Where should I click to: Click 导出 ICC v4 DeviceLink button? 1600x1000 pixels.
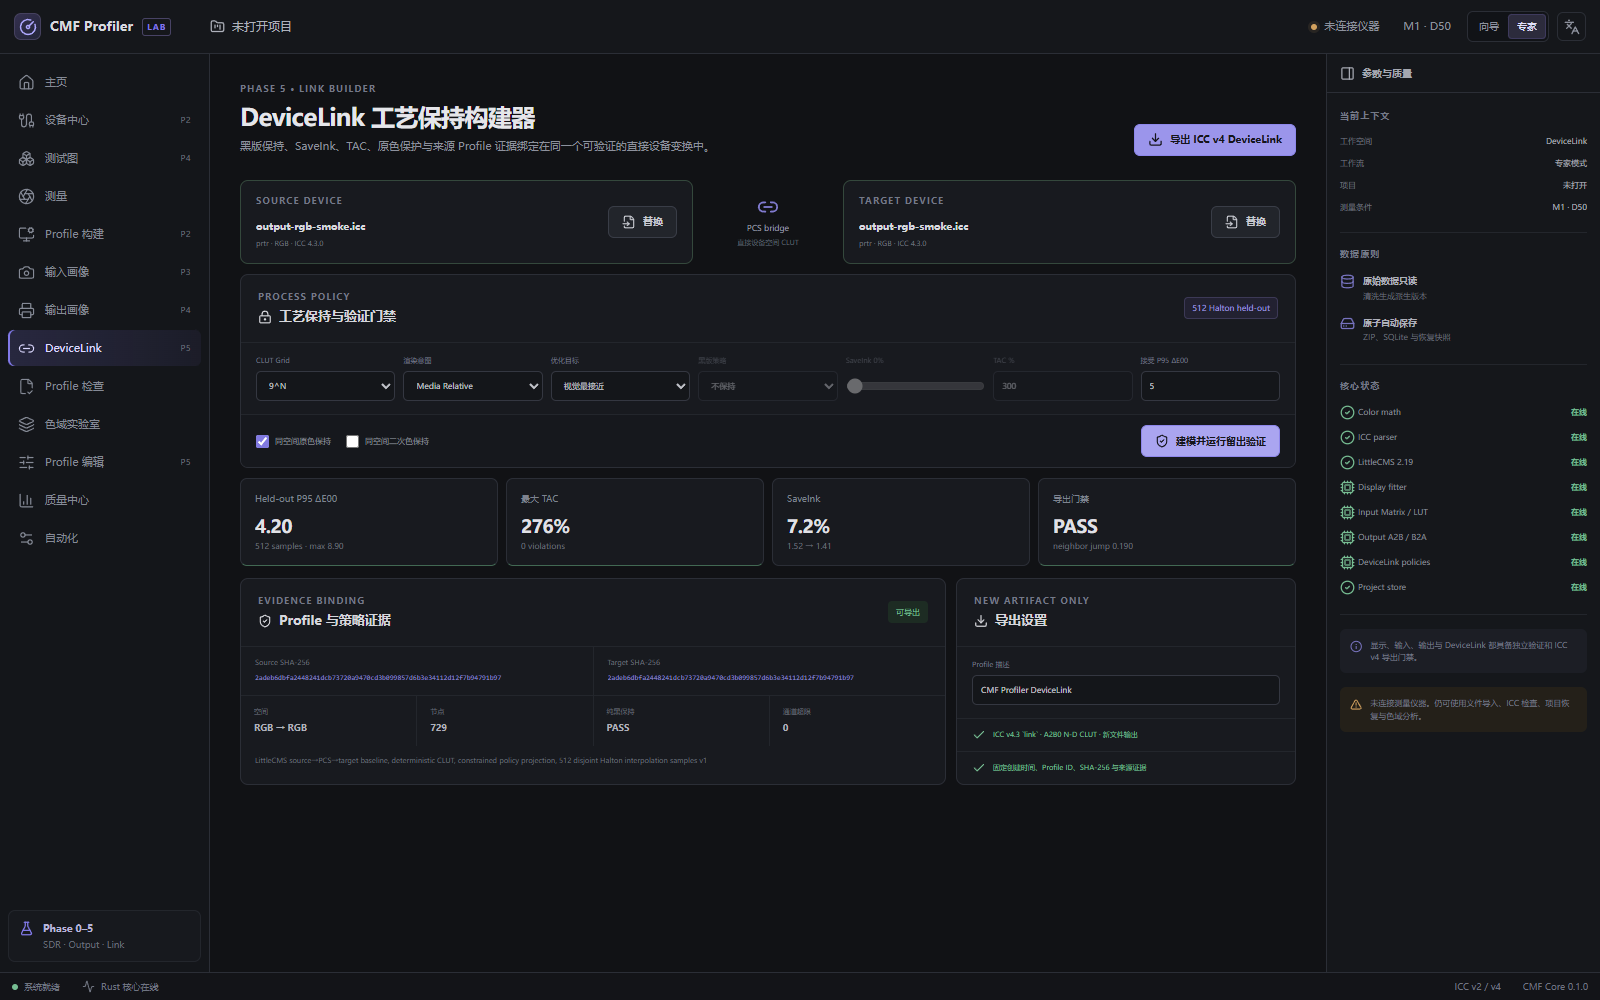[x=1214, y=140]
